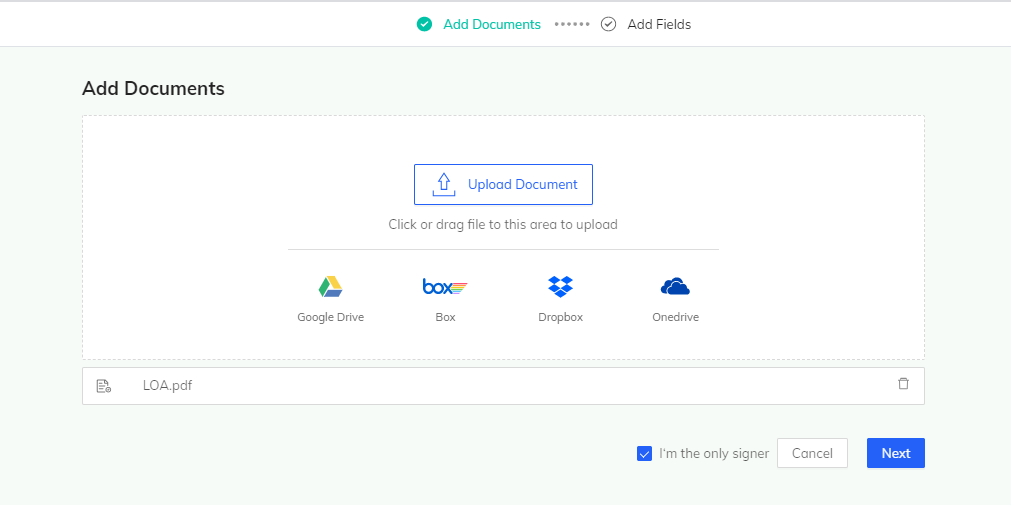
Task: Choose the Box cloud storage icon
Action: (445, 287)
